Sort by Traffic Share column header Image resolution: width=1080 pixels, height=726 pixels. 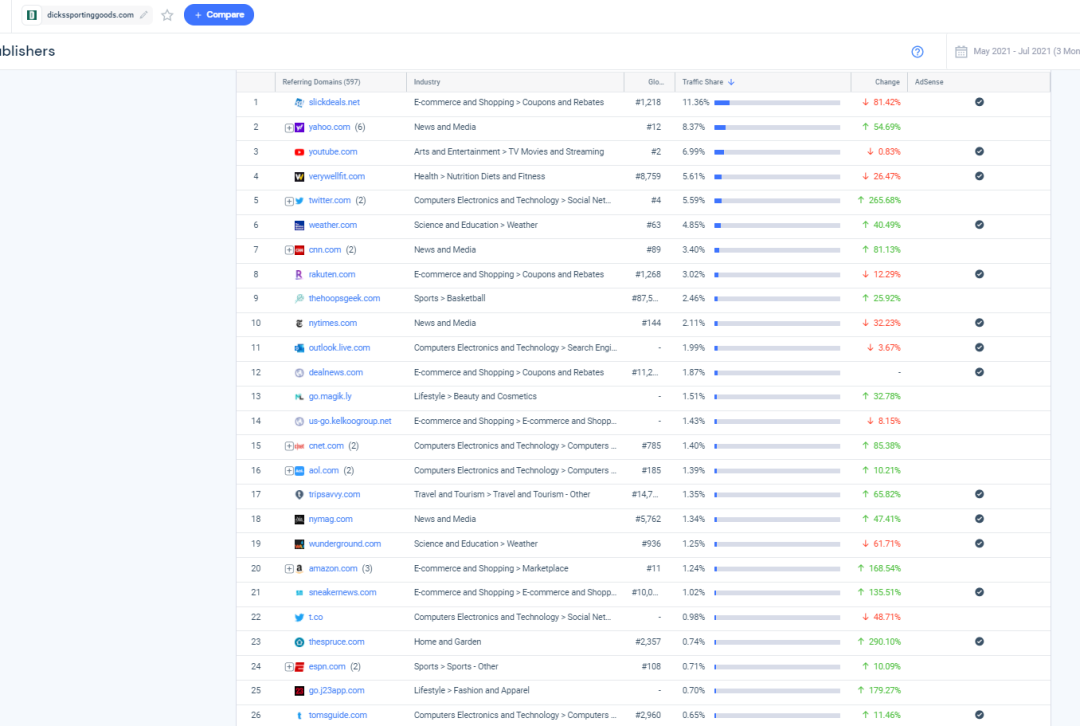(707, 82)
